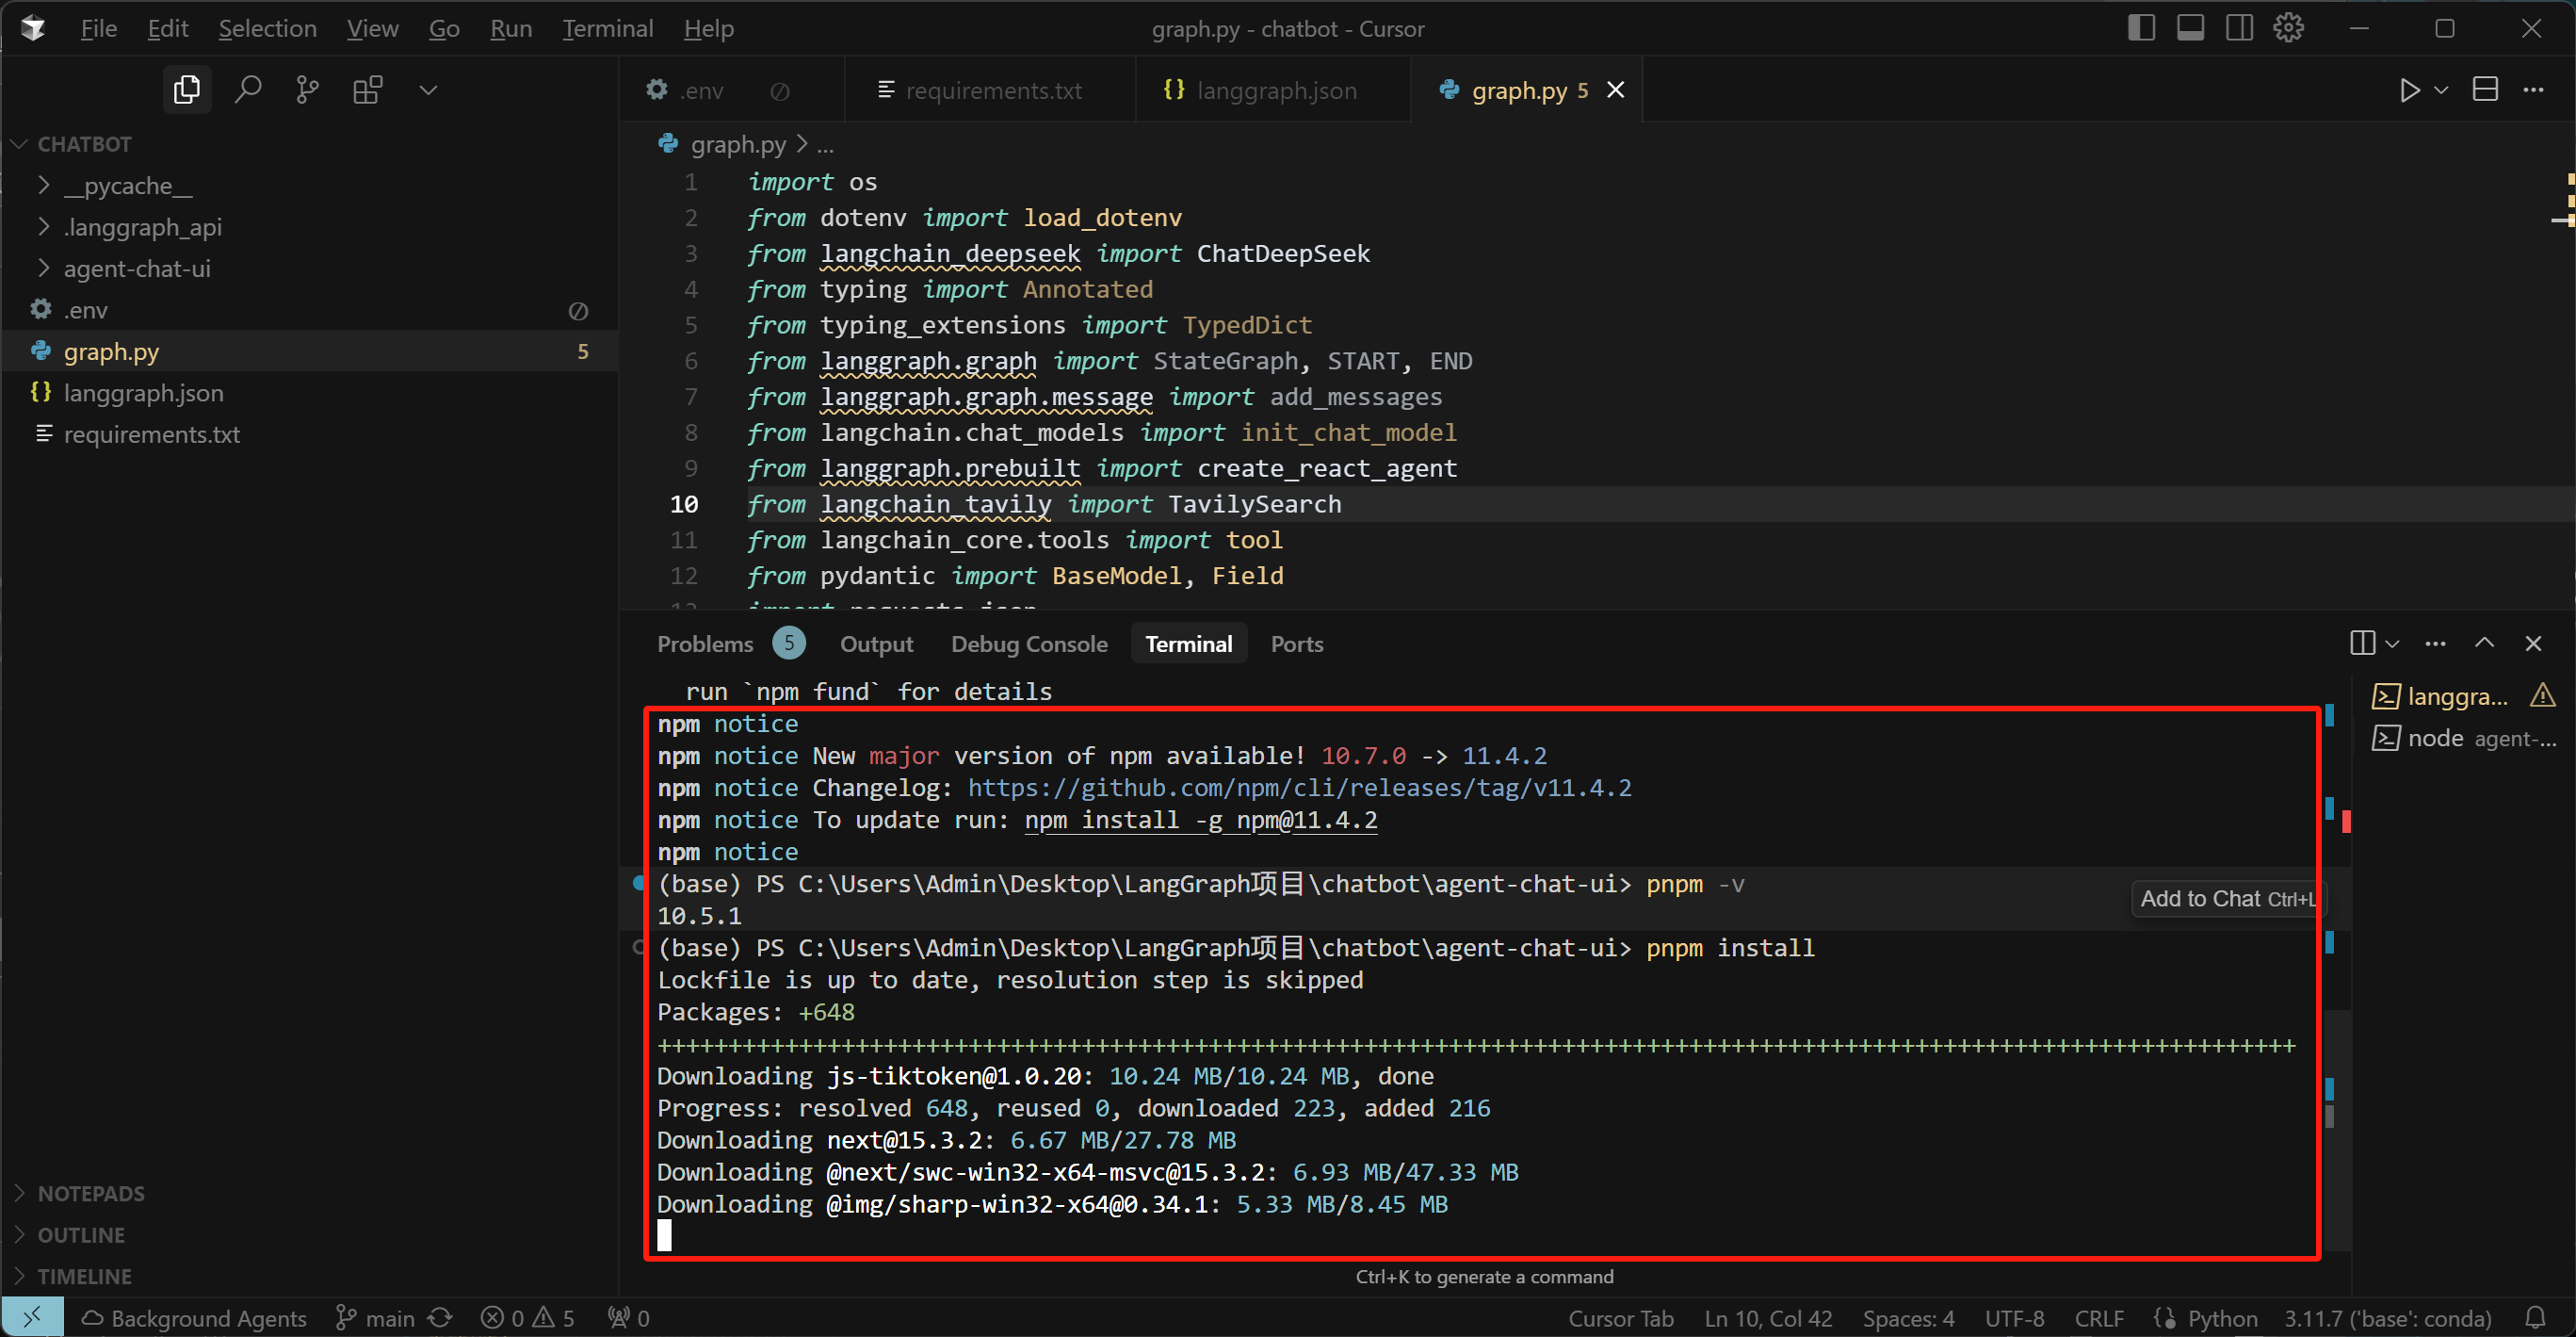Run the Python file play button

coord(2410,90)
